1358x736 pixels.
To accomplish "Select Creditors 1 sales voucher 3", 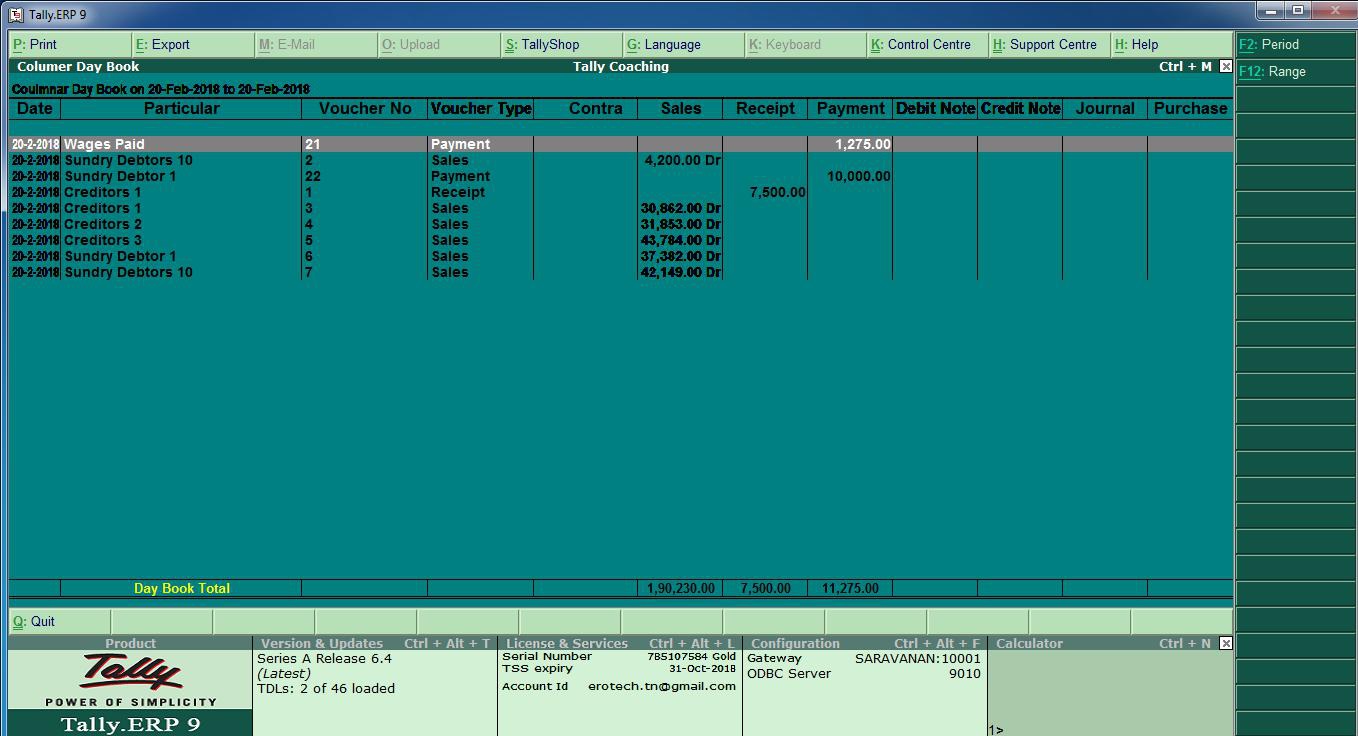I will [x=621, y=208].
